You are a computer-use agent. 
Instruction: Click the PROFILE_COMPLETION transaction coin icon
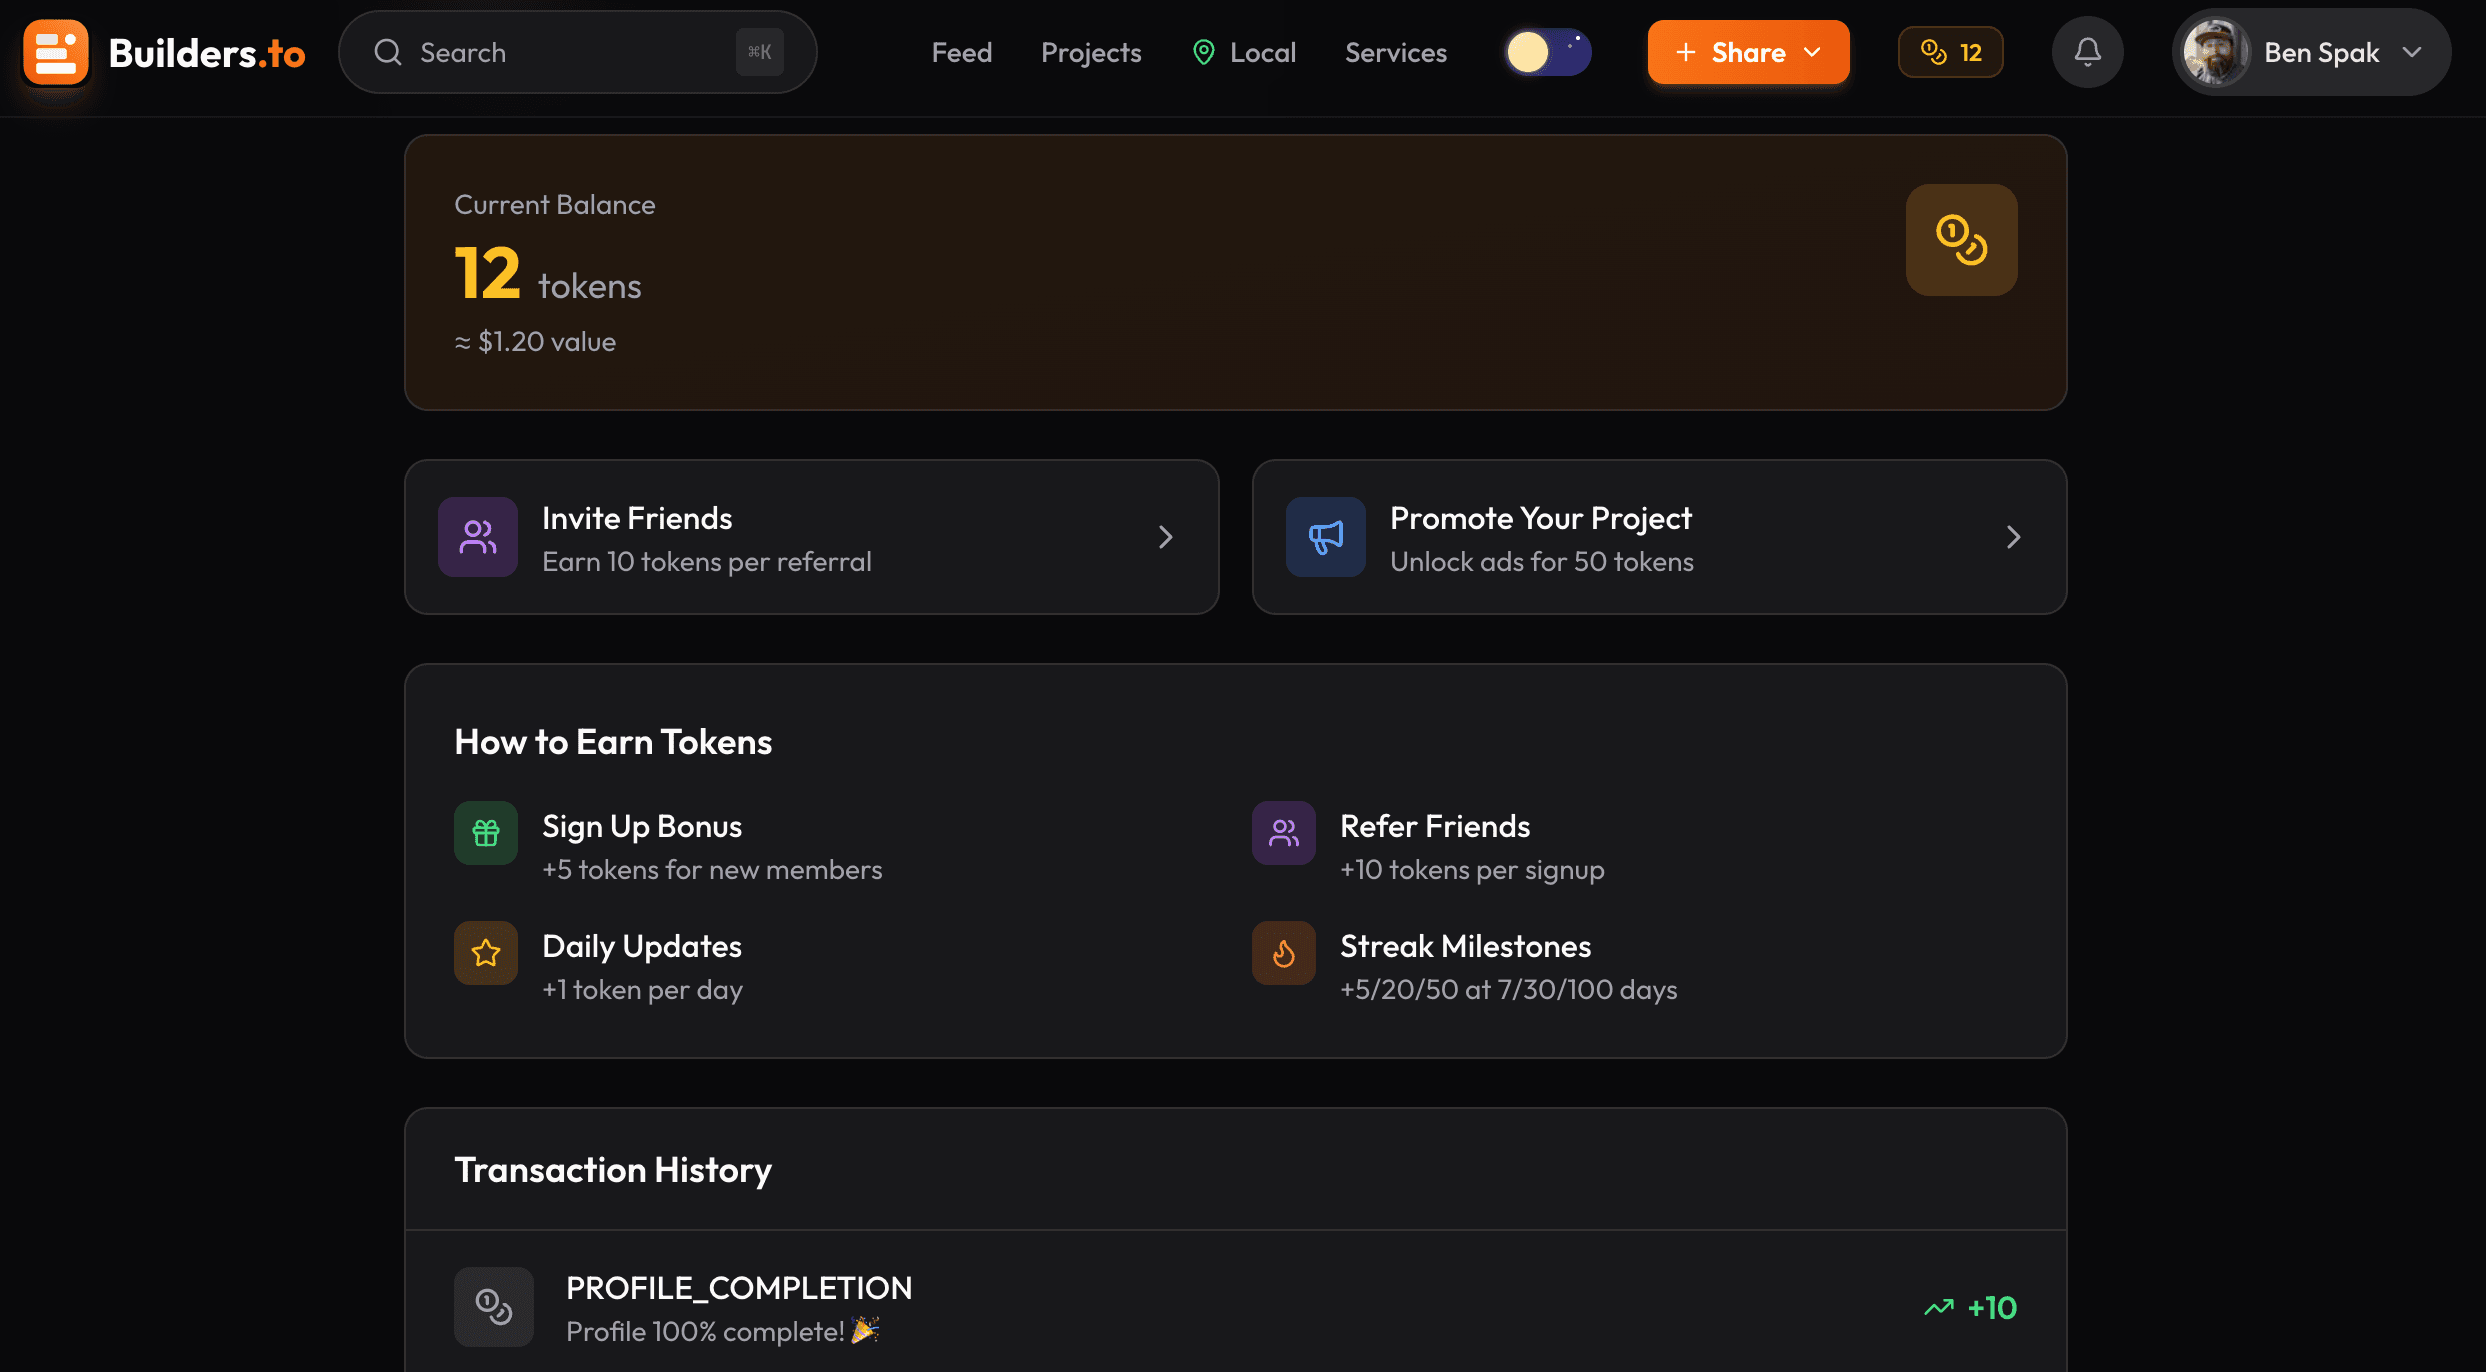(494, 1307)
